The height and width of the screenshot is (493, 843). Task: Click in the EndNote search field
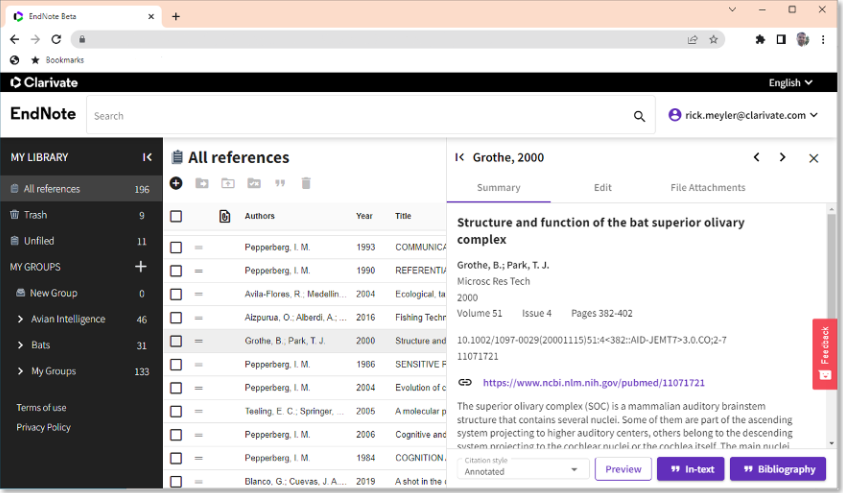pyautogui.click(x=360, y=116)
